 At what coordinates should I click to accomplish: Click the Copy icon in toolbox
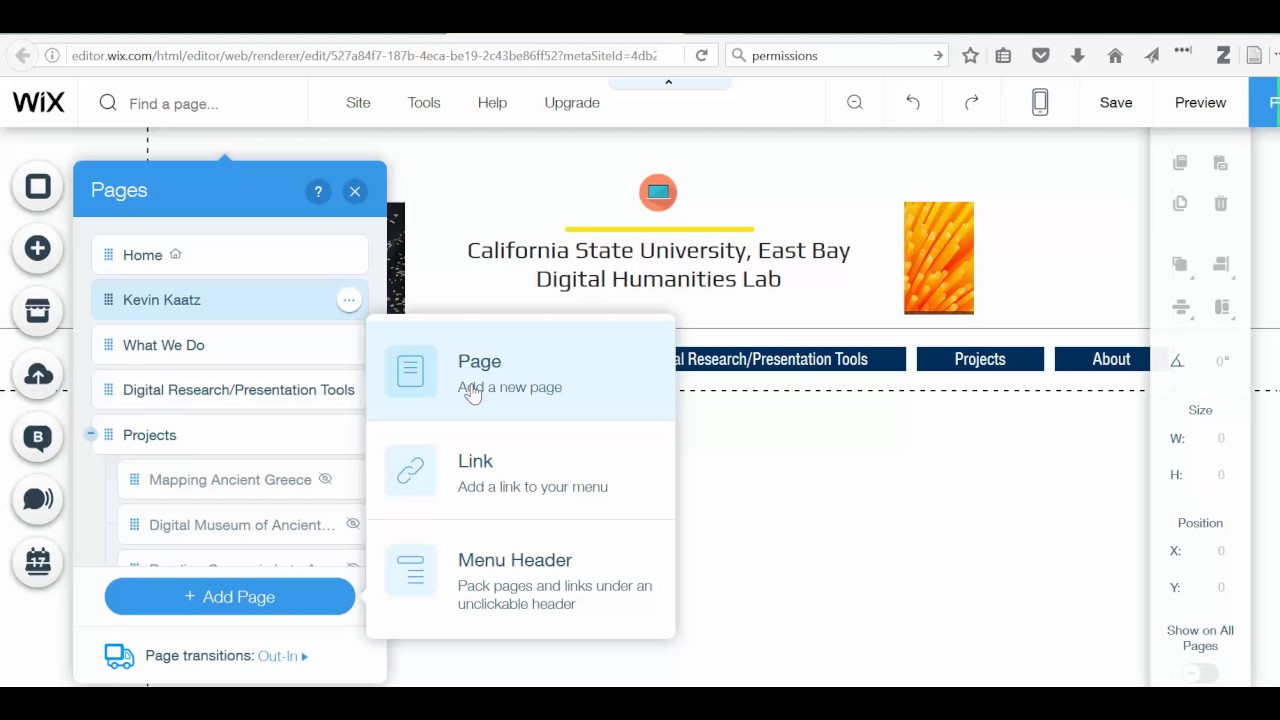pos(1180,163)
